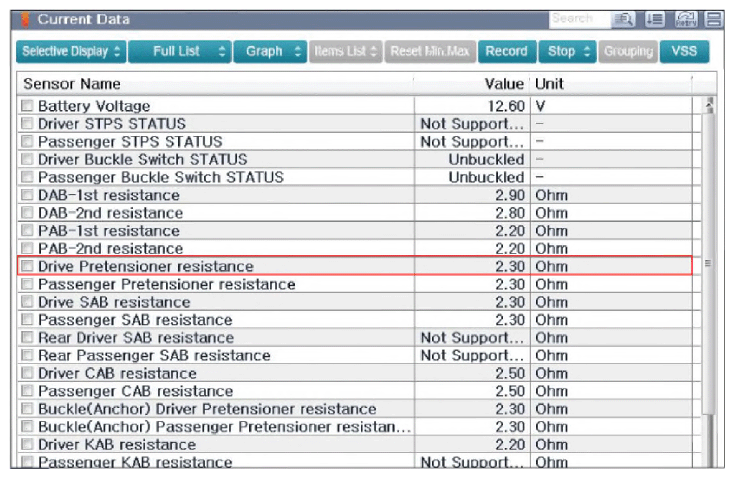Click the scrollbar middle grip handle

pyautogui.click(x=708, y=264)
